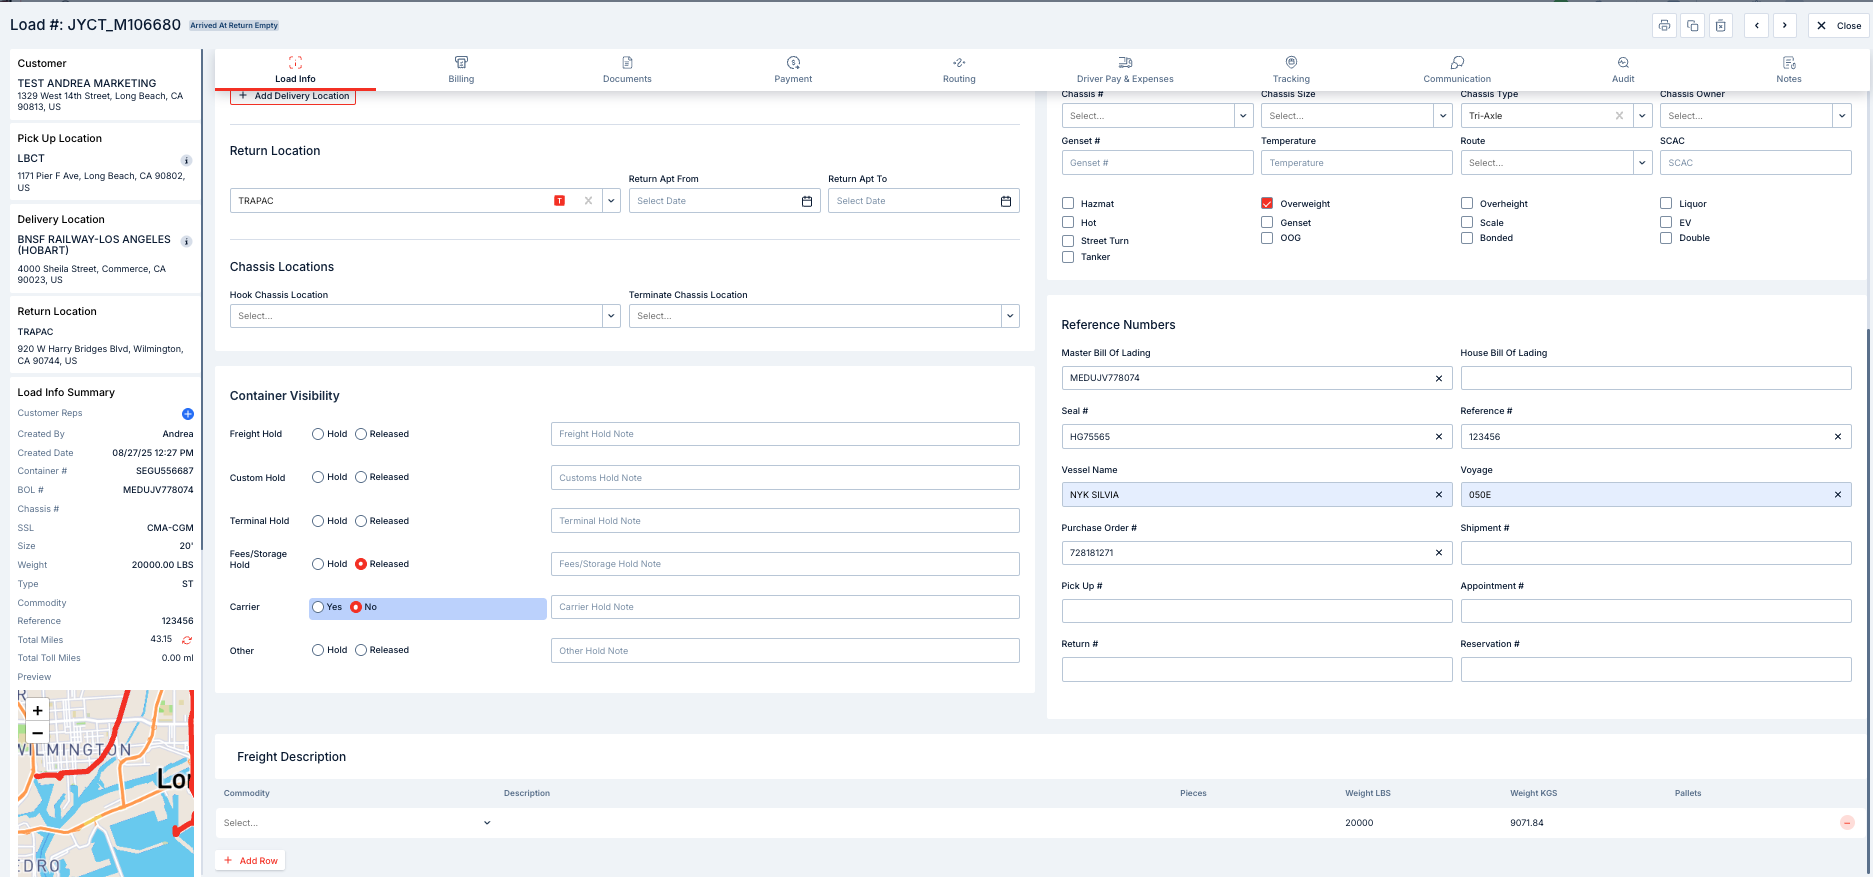Remove the freight description row

point(1846,823)
